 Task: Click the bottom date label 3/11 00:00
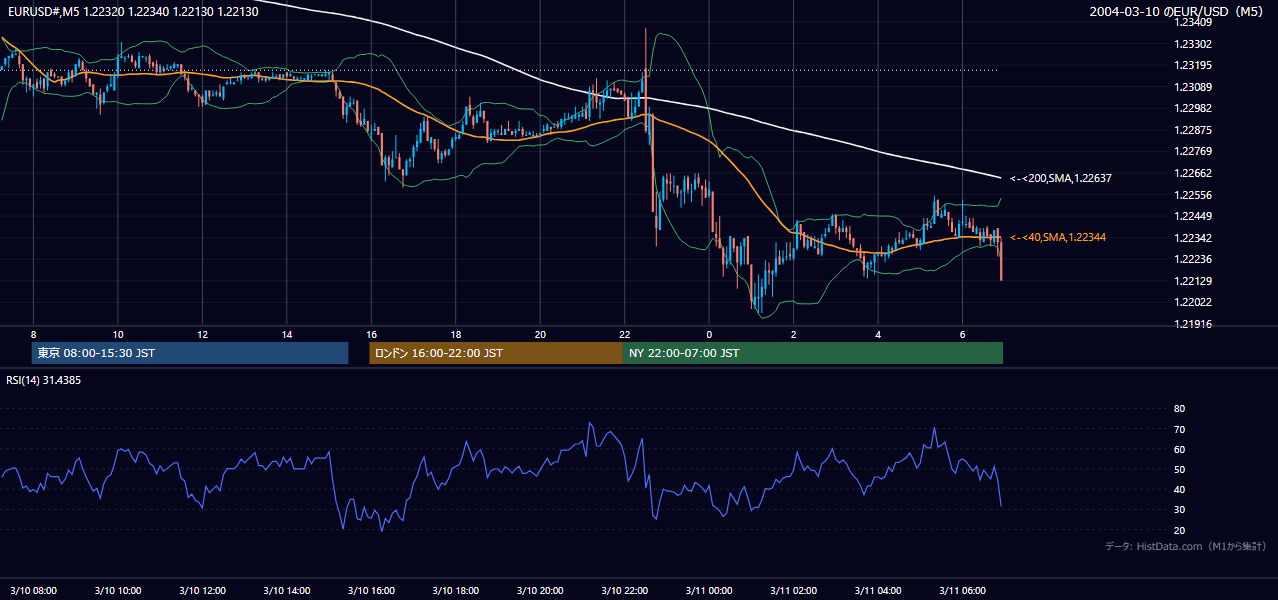tap(709, 590)
